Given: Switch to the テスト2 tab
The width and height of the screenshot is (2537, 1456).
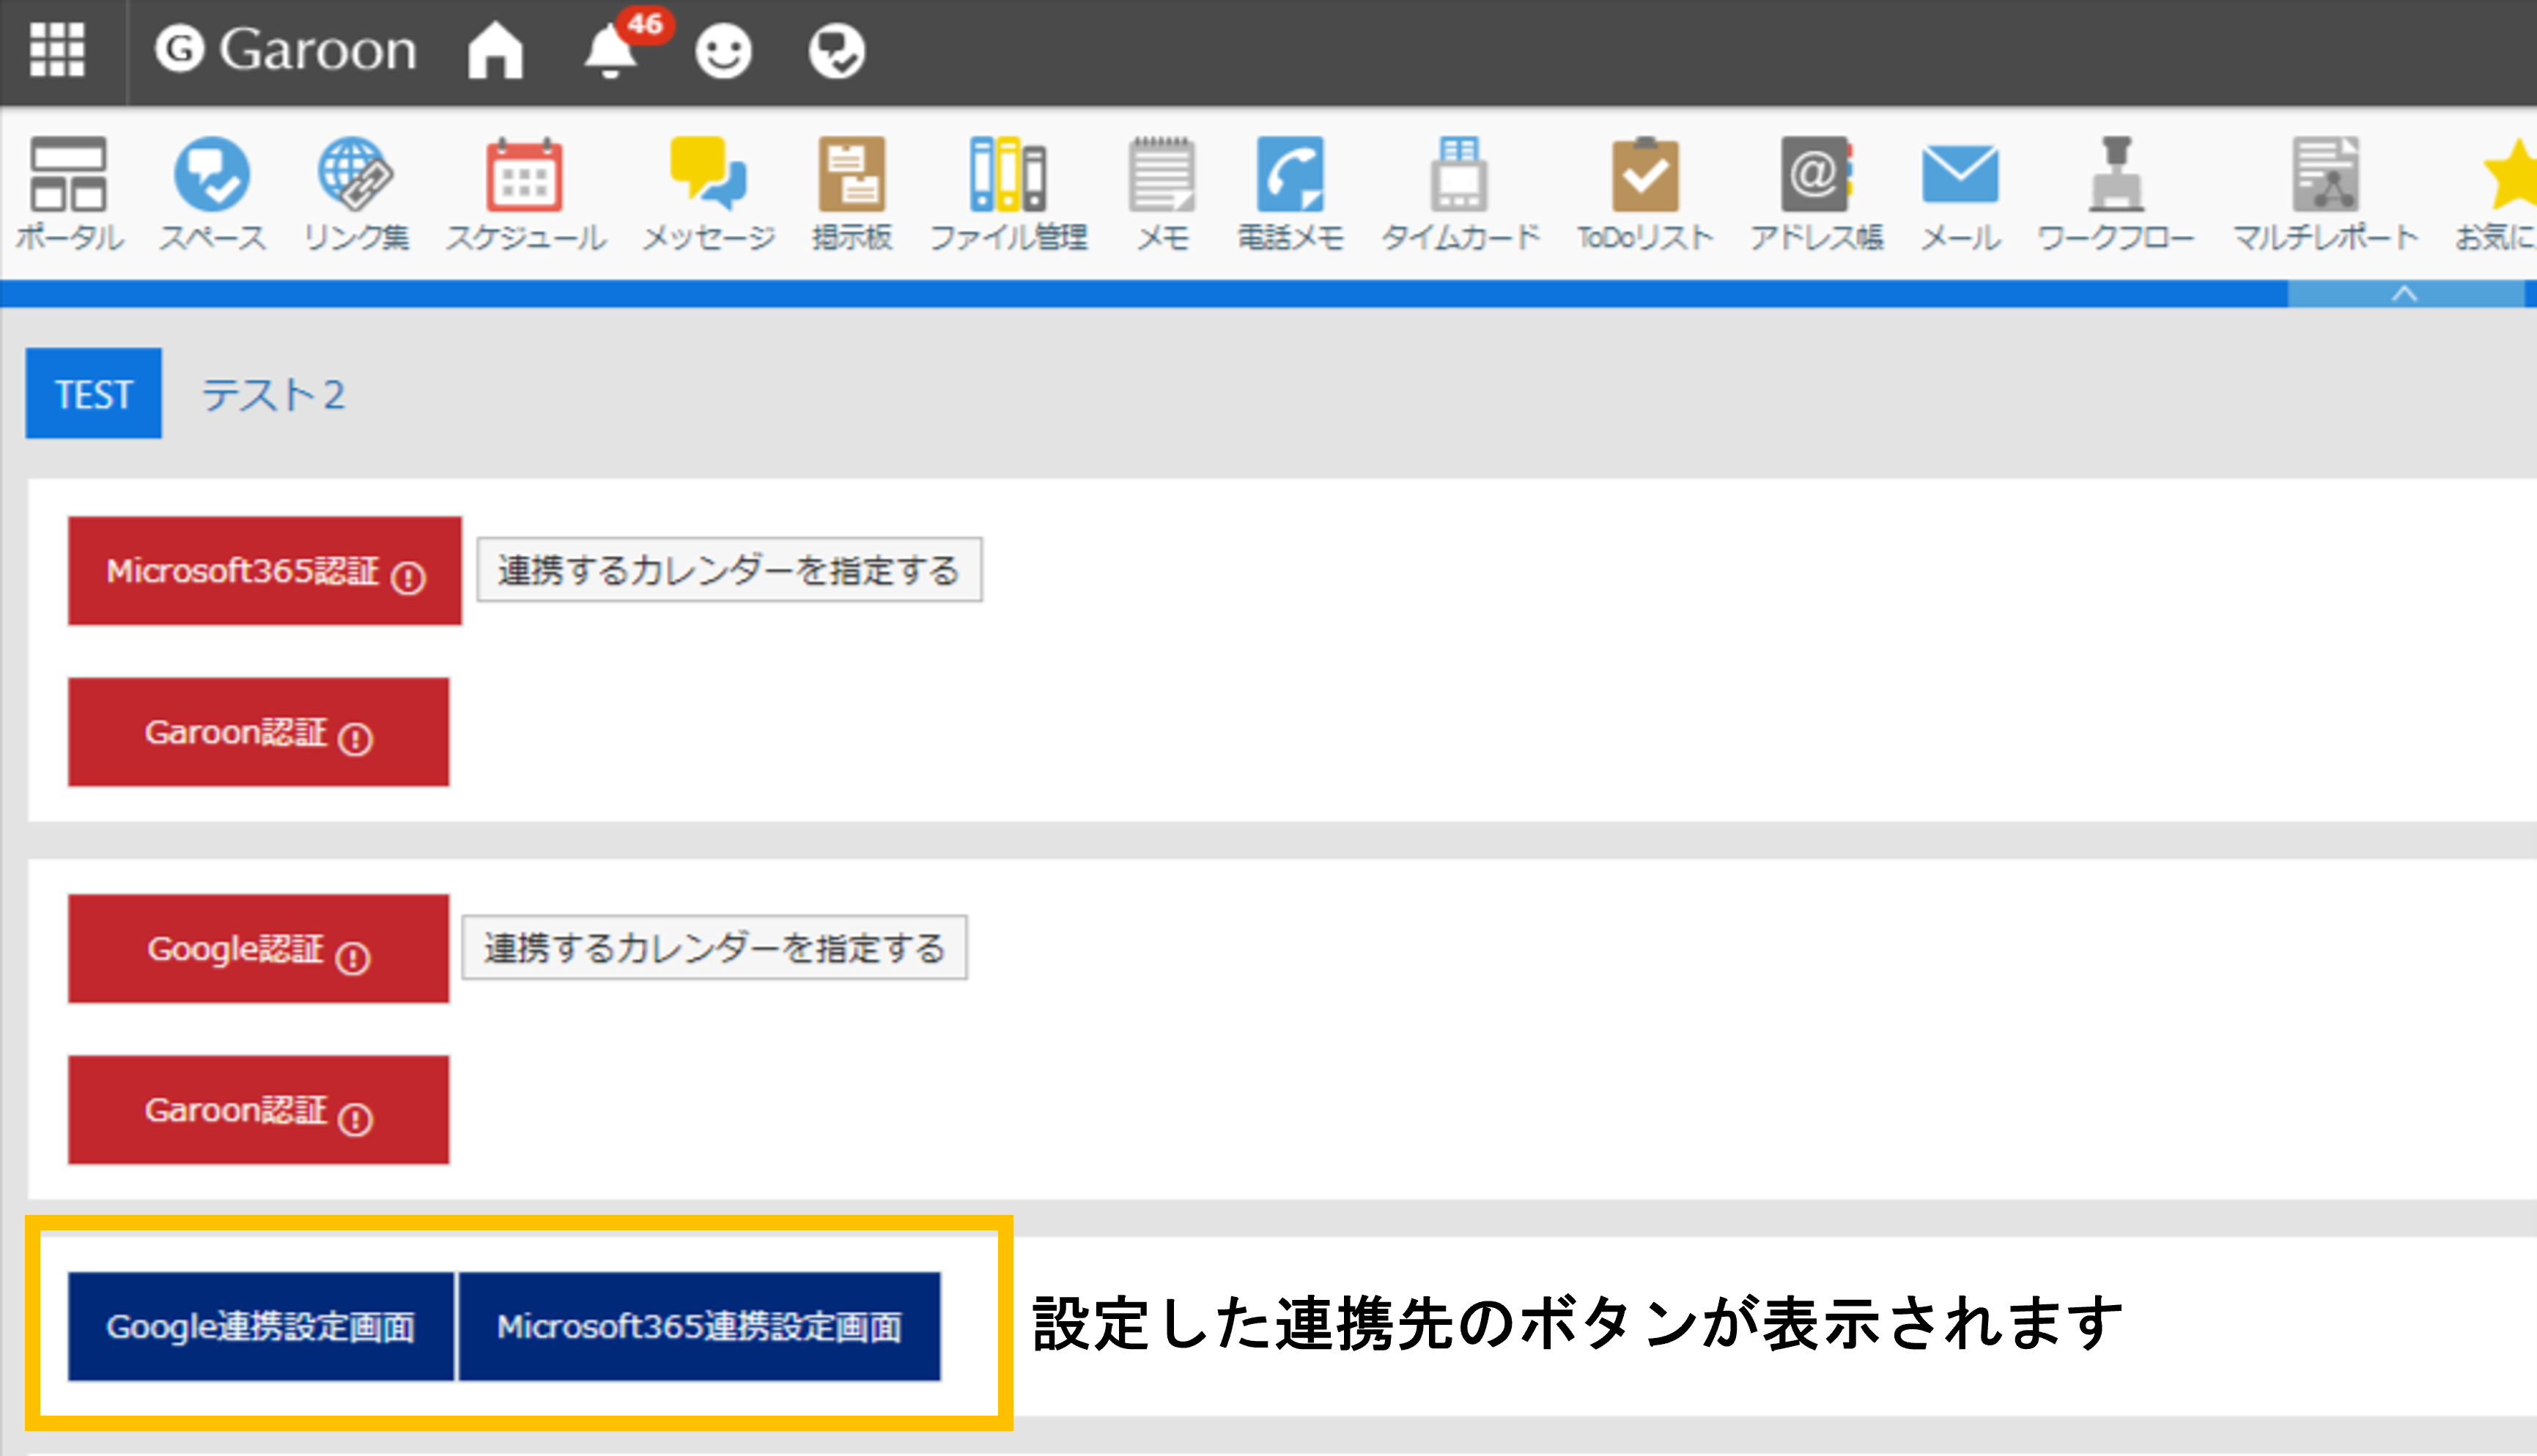Looking at the screenshot, I should (x=273, y=394).
